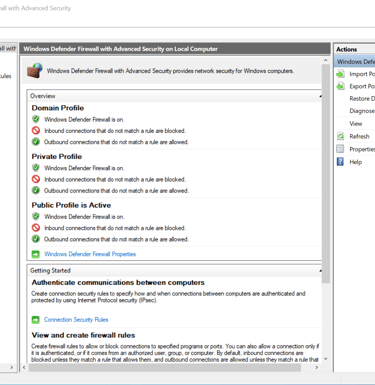The height and width of the screenshot is (385, 375).
Task: Click vertical scrollbar up arrow in center pane
Action: click(x=326, y=60)
